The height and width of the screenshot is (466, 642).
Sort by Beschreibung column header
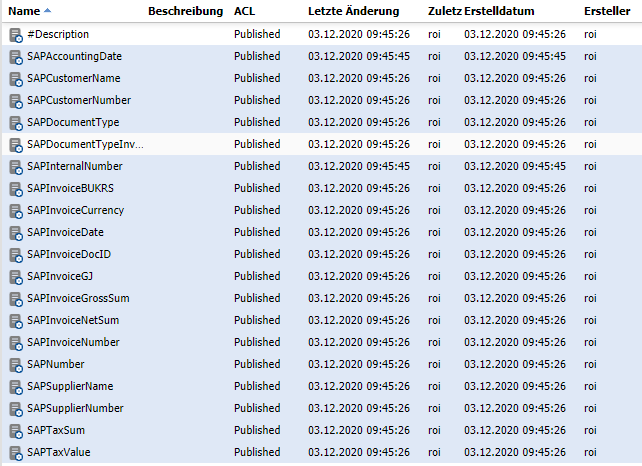pos(185,11)
